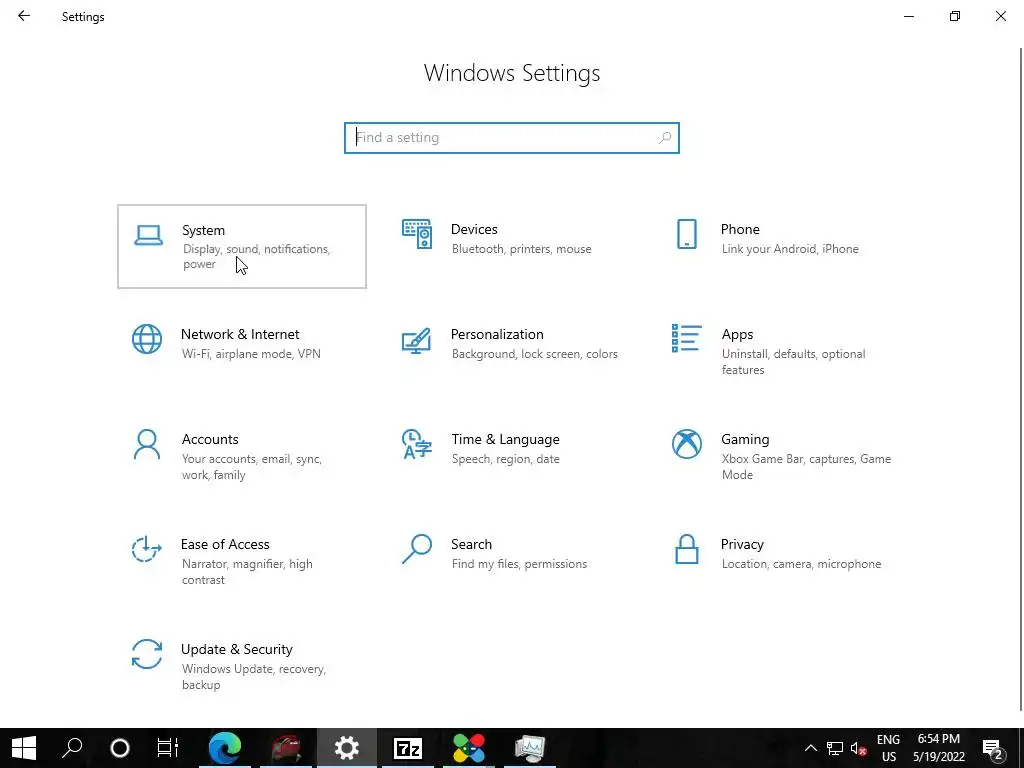
Task: Open the clock showing 6:54 PM
Action: coord(938,748)
